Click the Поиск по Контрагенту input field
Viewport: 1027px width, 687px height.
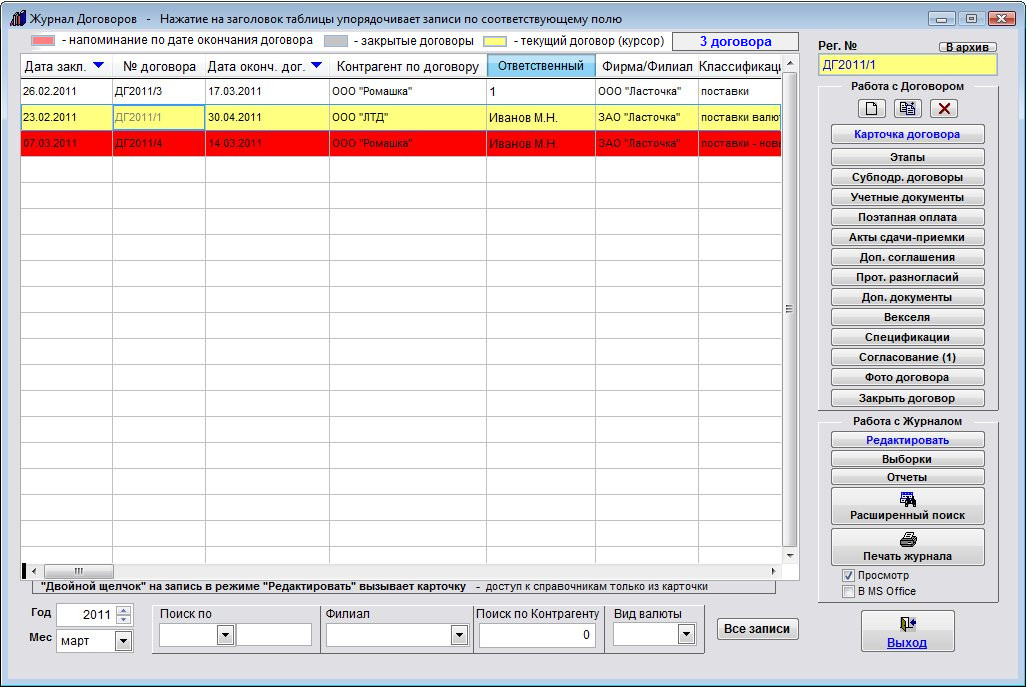(x=538, y=634)
